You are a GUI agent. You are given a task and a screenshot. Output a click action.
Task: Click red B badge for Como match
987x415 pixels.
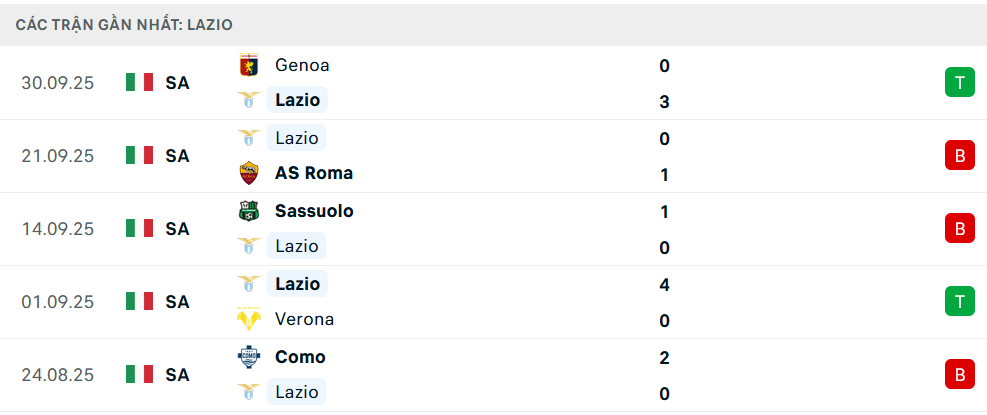click(x=959, y=374)
